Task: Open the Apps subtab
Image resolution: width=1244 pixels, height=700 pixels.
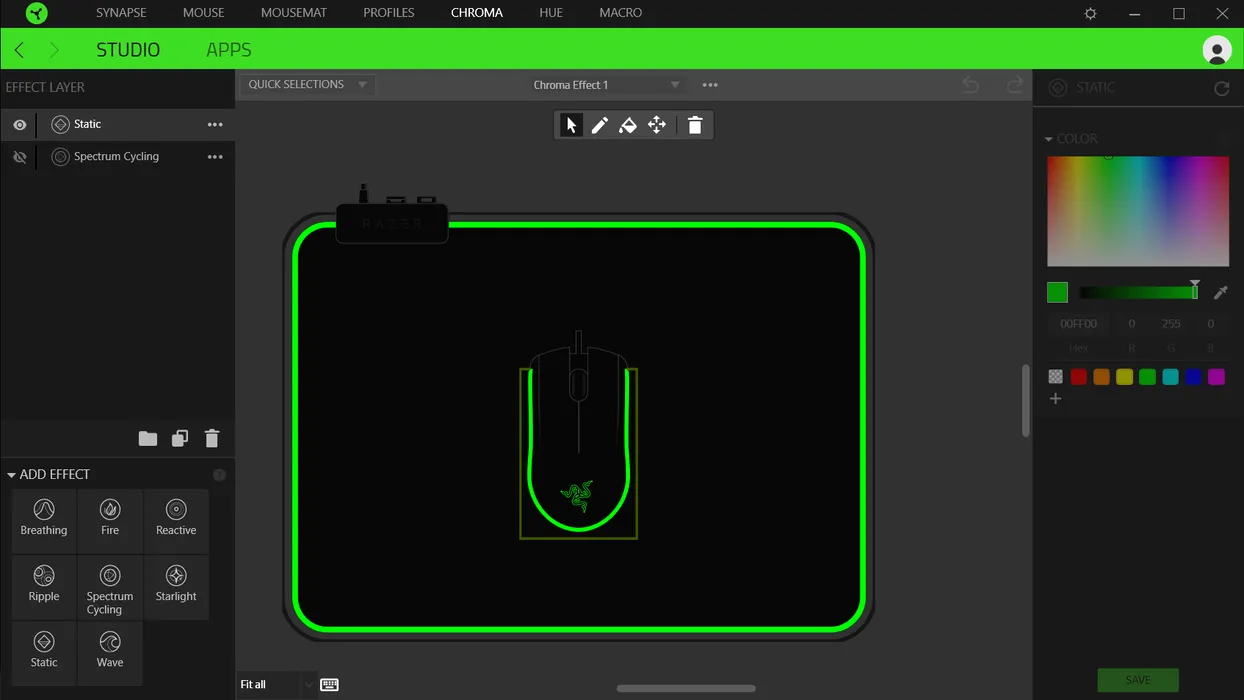Action: 229,50
